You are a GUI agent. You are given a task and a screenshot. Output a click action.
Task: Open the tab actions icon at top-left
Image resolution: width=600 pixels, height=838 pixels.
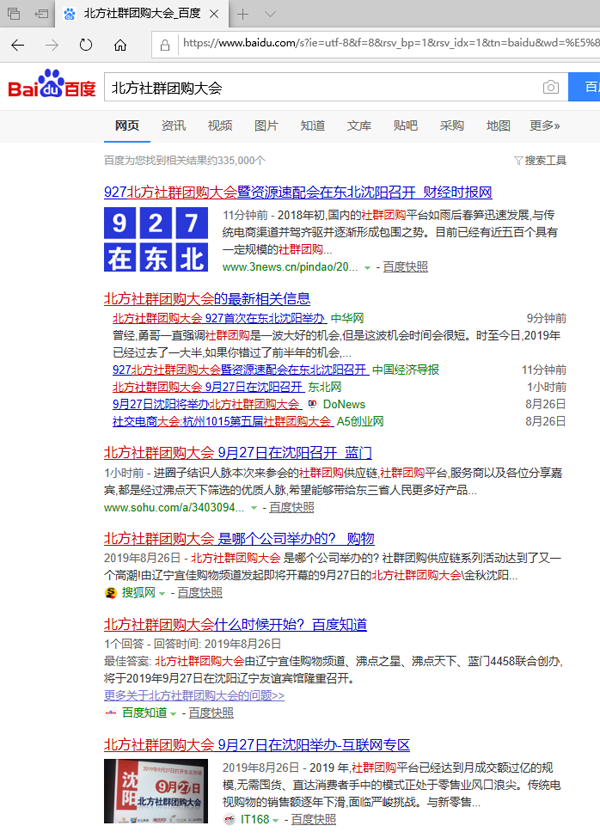(14, 14)
